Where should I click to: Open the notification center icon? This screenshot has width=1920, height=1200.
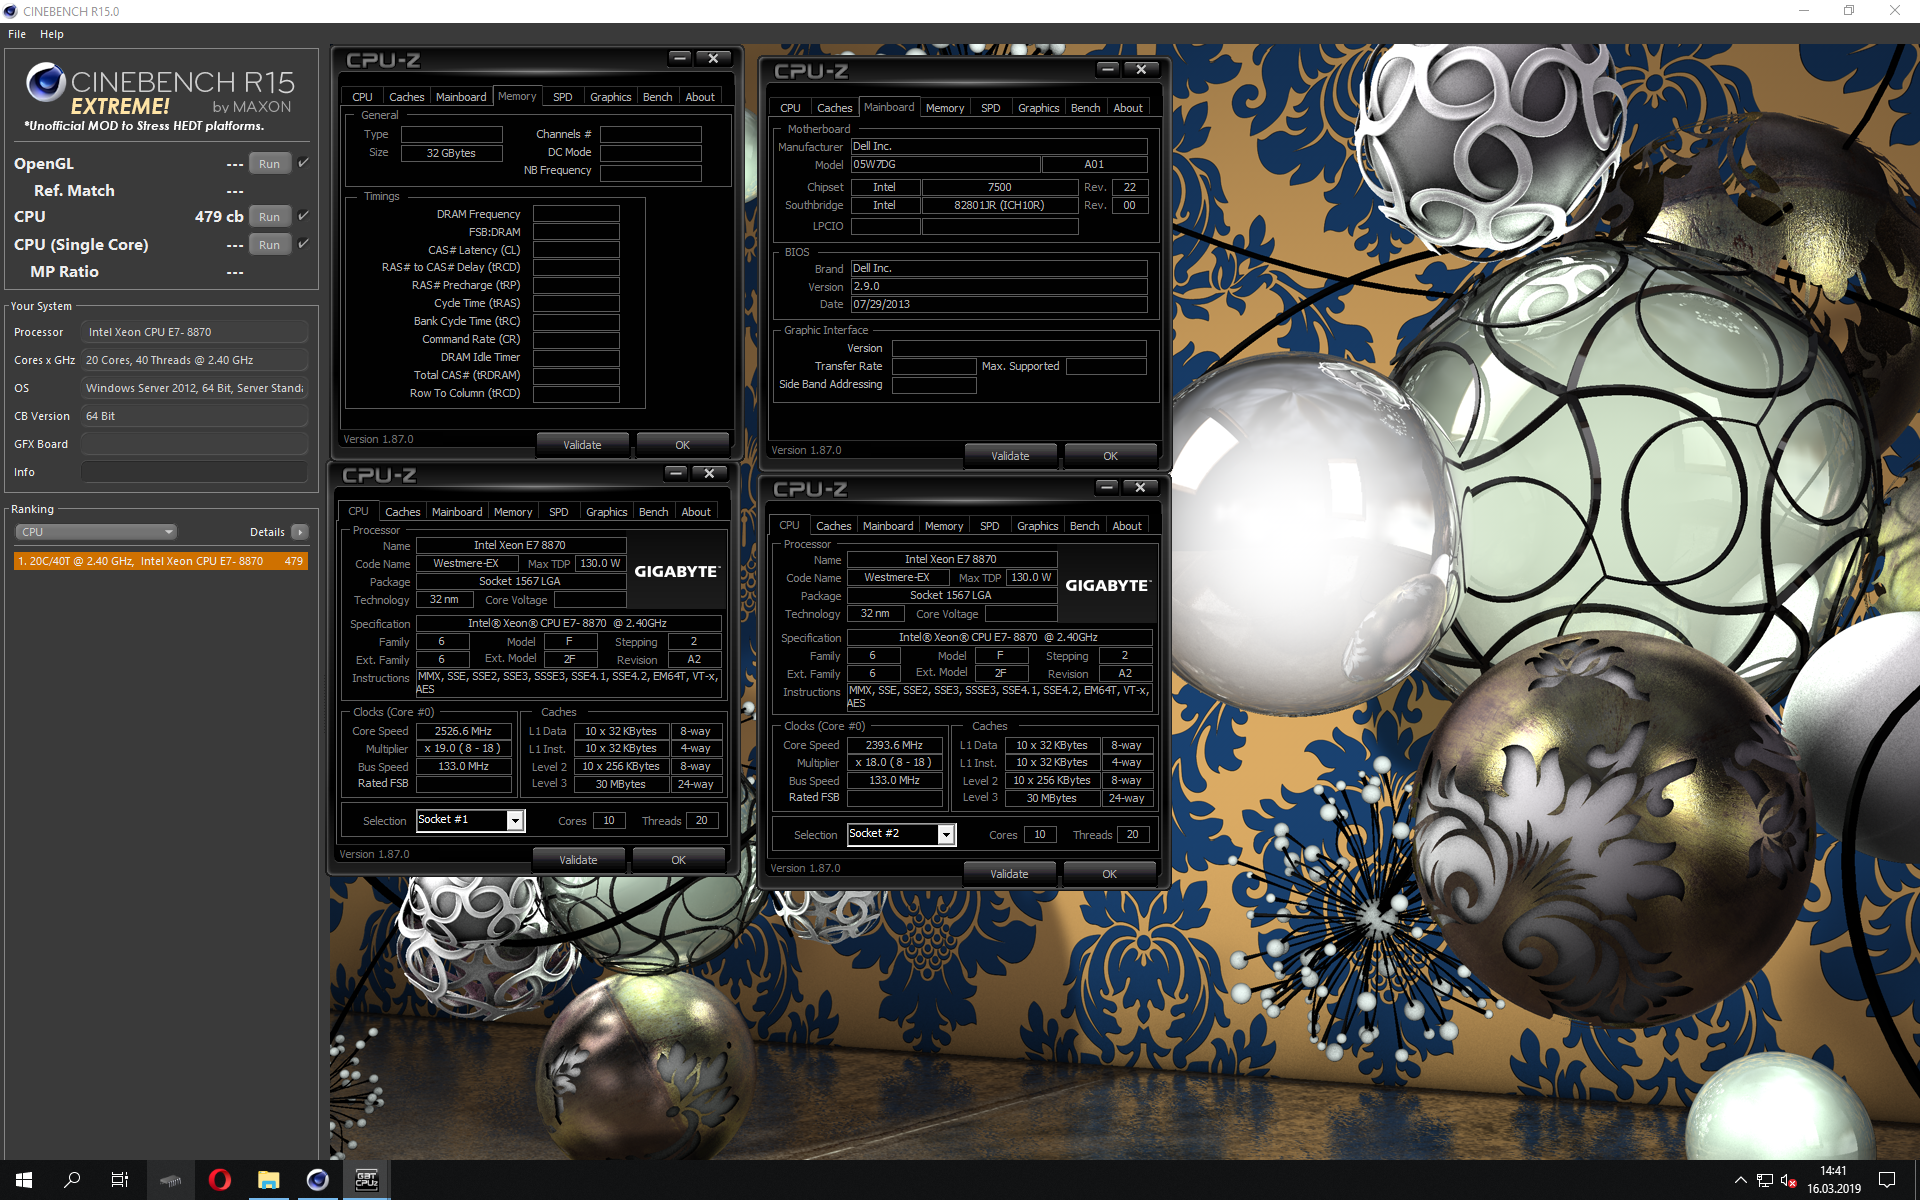pos(1887,1180)
